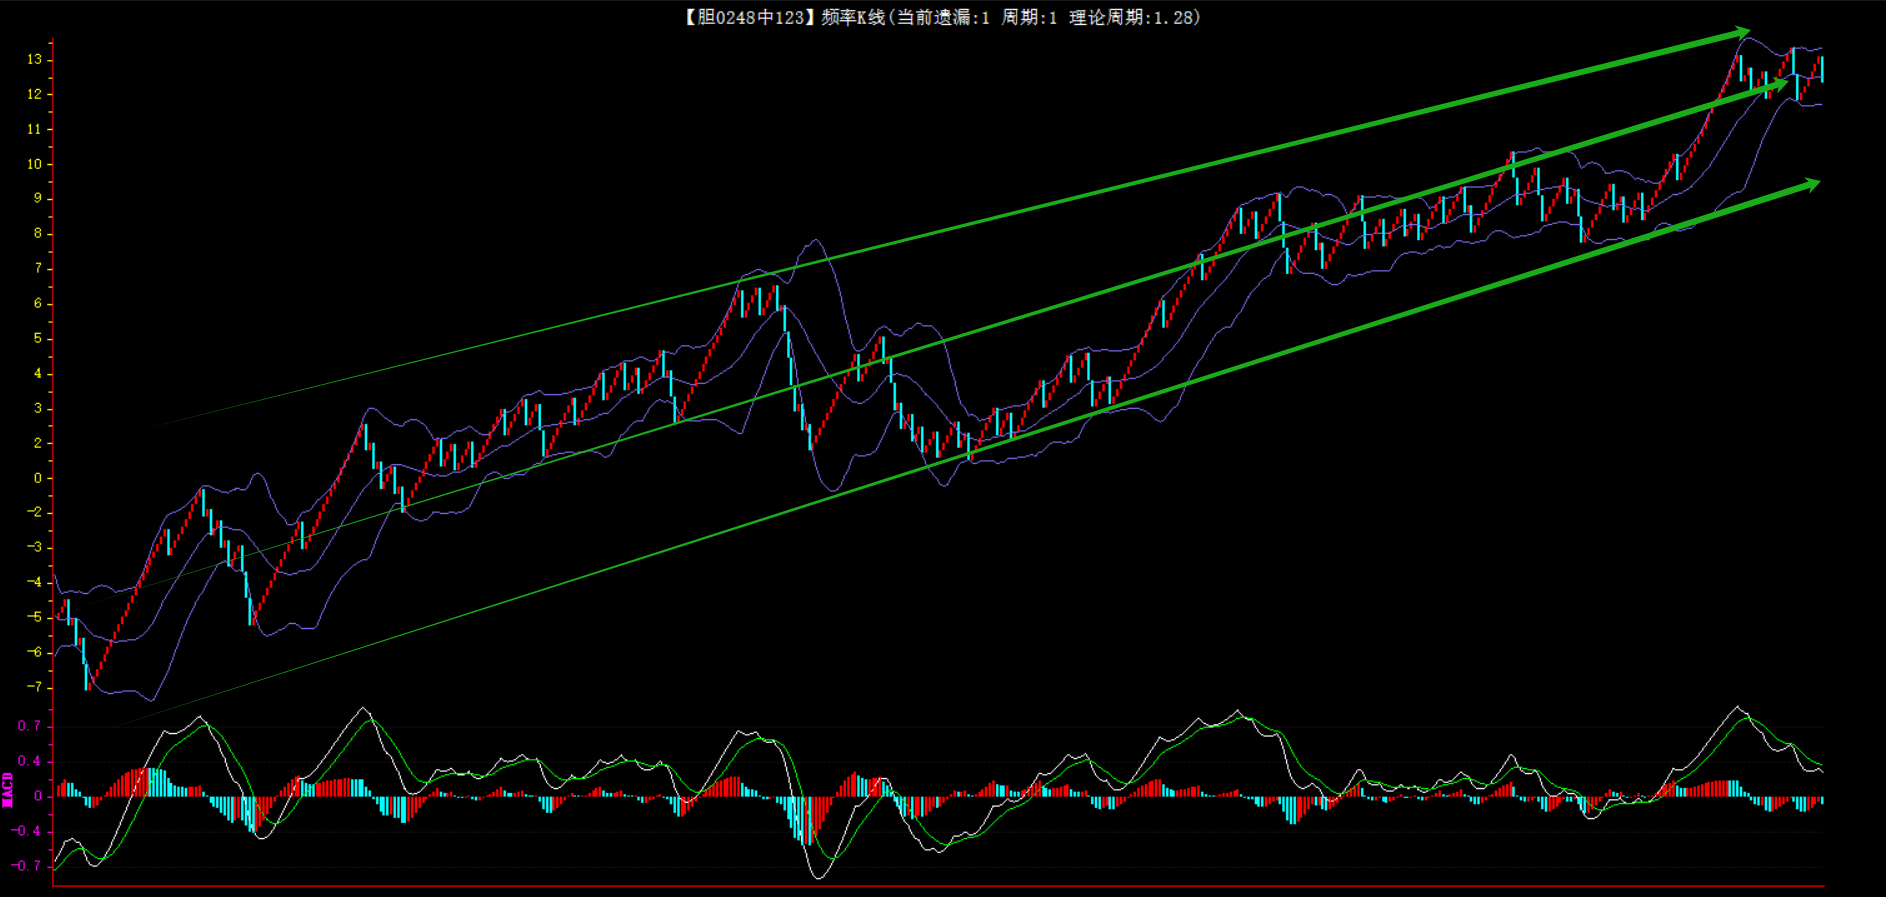1886x897 pixels.
Task: Click the -3 label on the K-line axis
Action: 35,547
